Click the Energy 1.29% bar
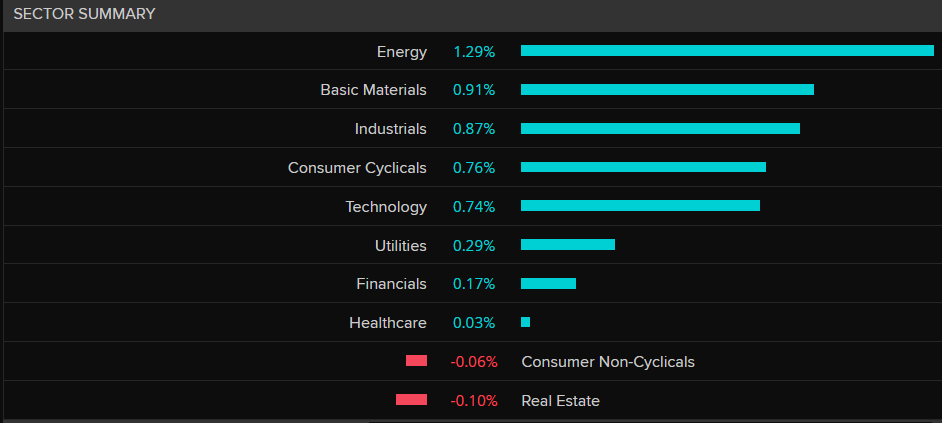This screenshot has width=942, height=423. point(727,50)
